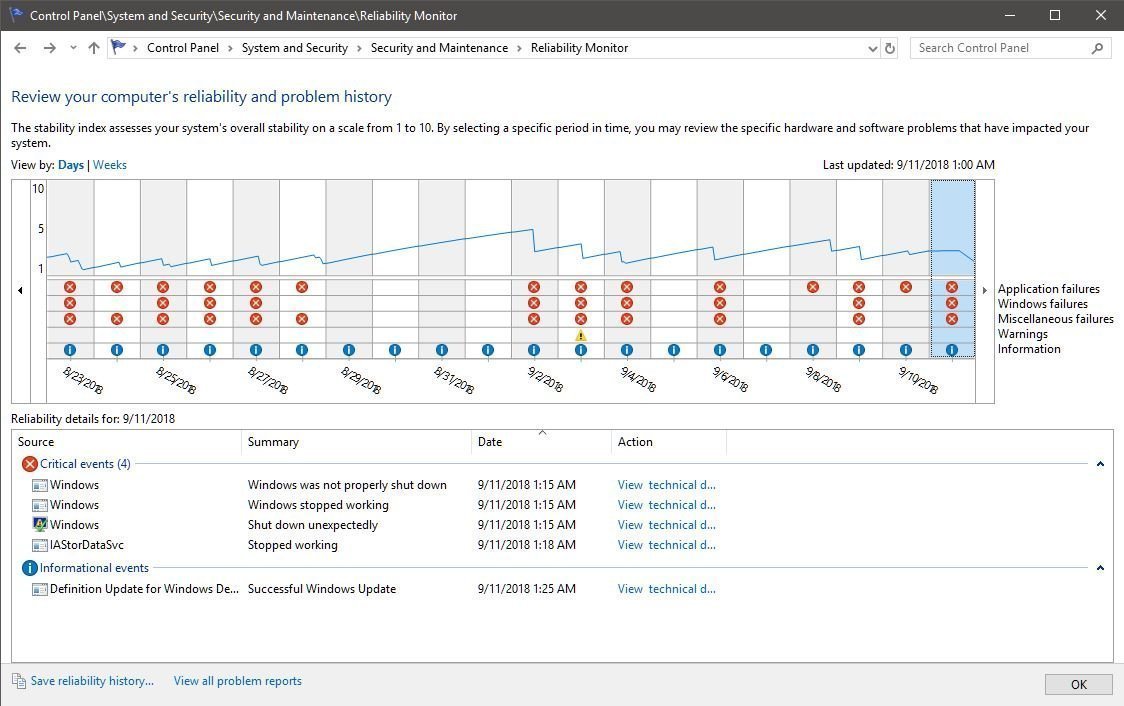Open the recent locations dropdown arrow

point(73,48)
